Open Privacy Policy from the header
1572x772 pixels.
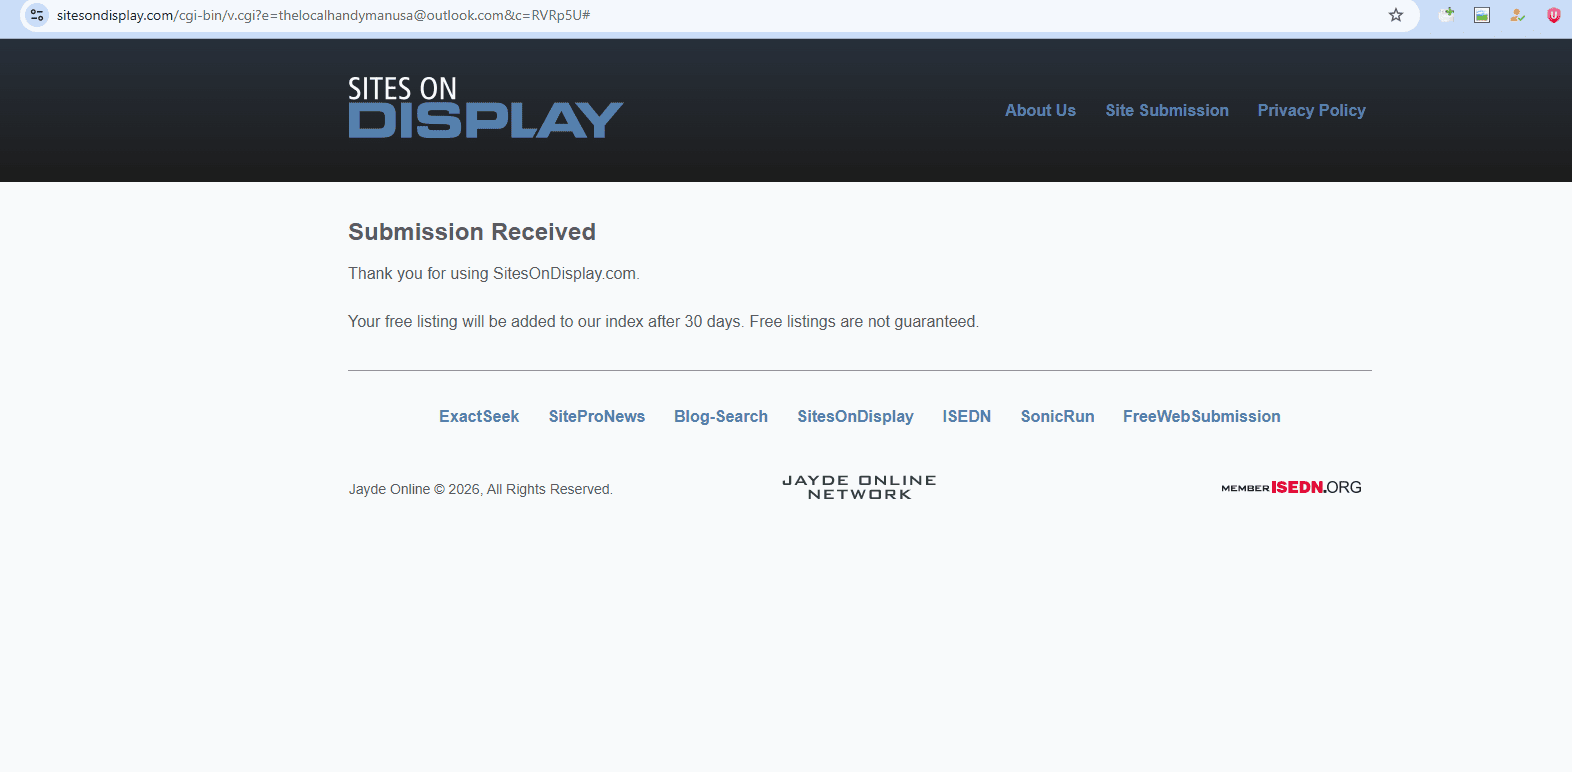(x=1311, y=111)
